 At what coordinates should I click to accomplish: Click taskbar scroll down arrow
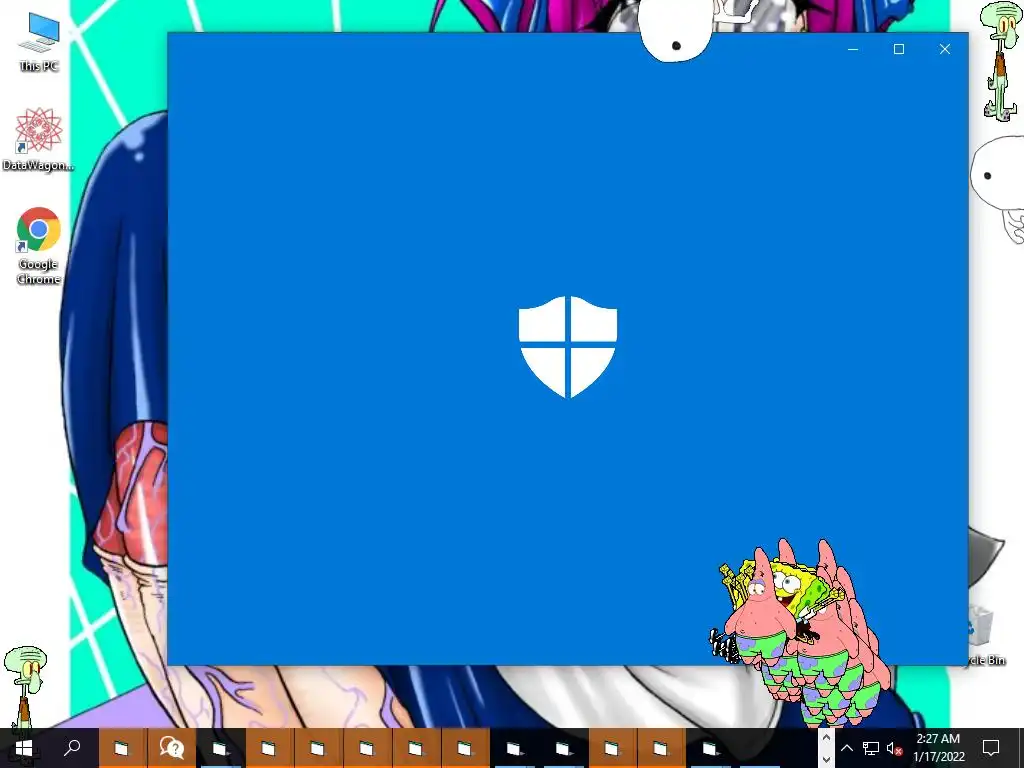pos(826,760)
